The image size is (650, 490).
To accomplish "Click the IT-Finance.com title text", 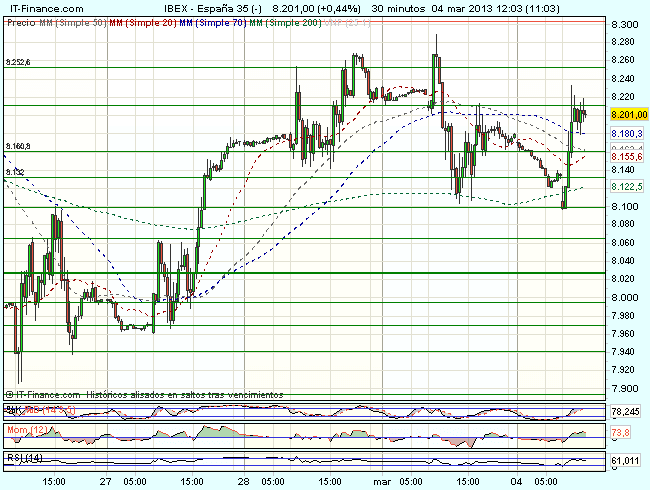I will point(46,7).
